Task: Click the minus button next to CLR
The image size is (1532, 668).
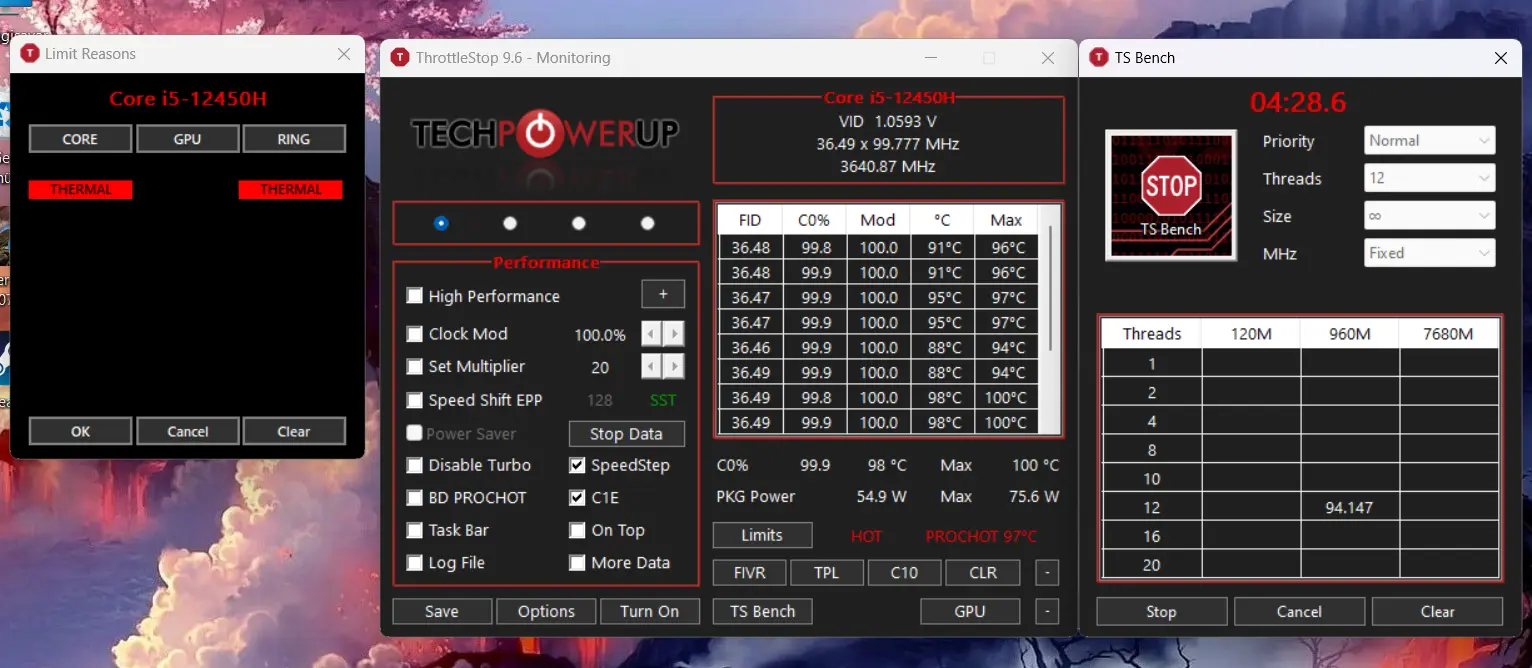Action: [1046, 573]
